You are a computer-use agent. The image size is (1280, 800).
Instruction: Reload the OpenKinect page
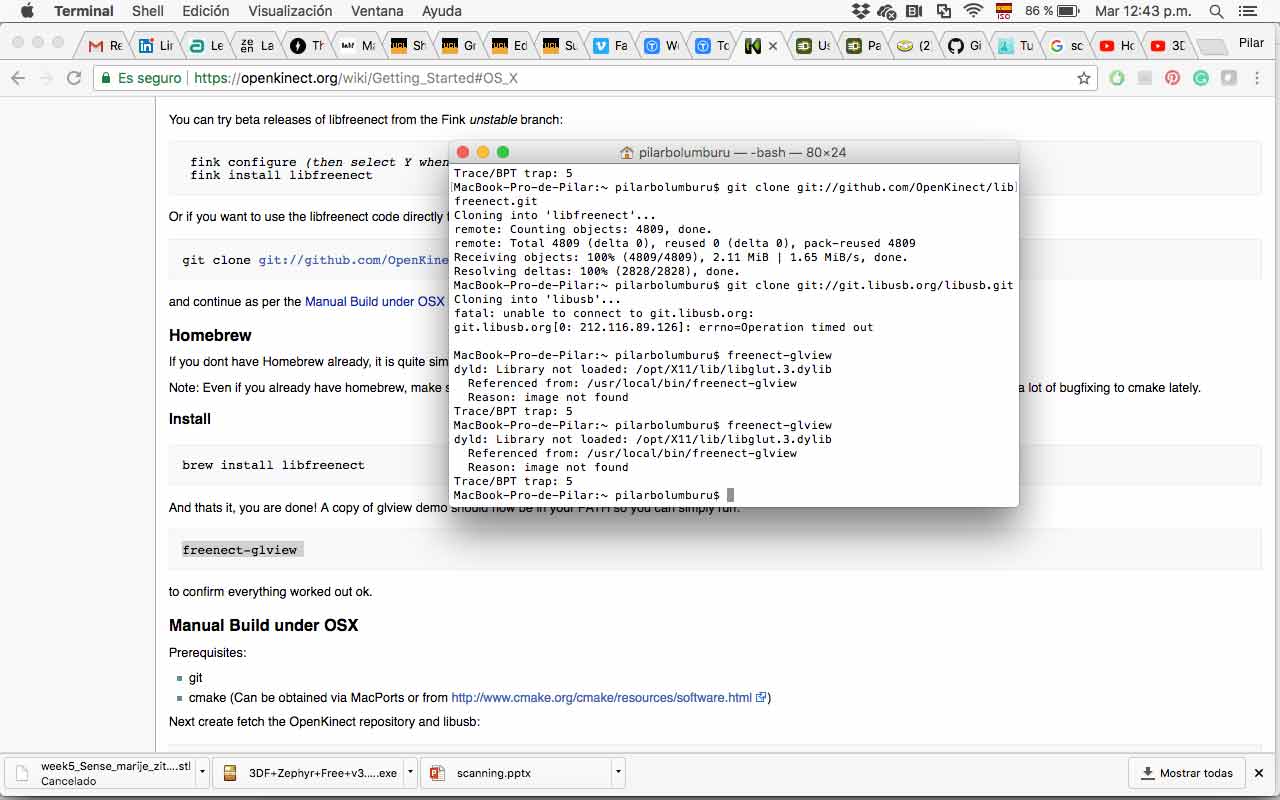tap(74, 78)
